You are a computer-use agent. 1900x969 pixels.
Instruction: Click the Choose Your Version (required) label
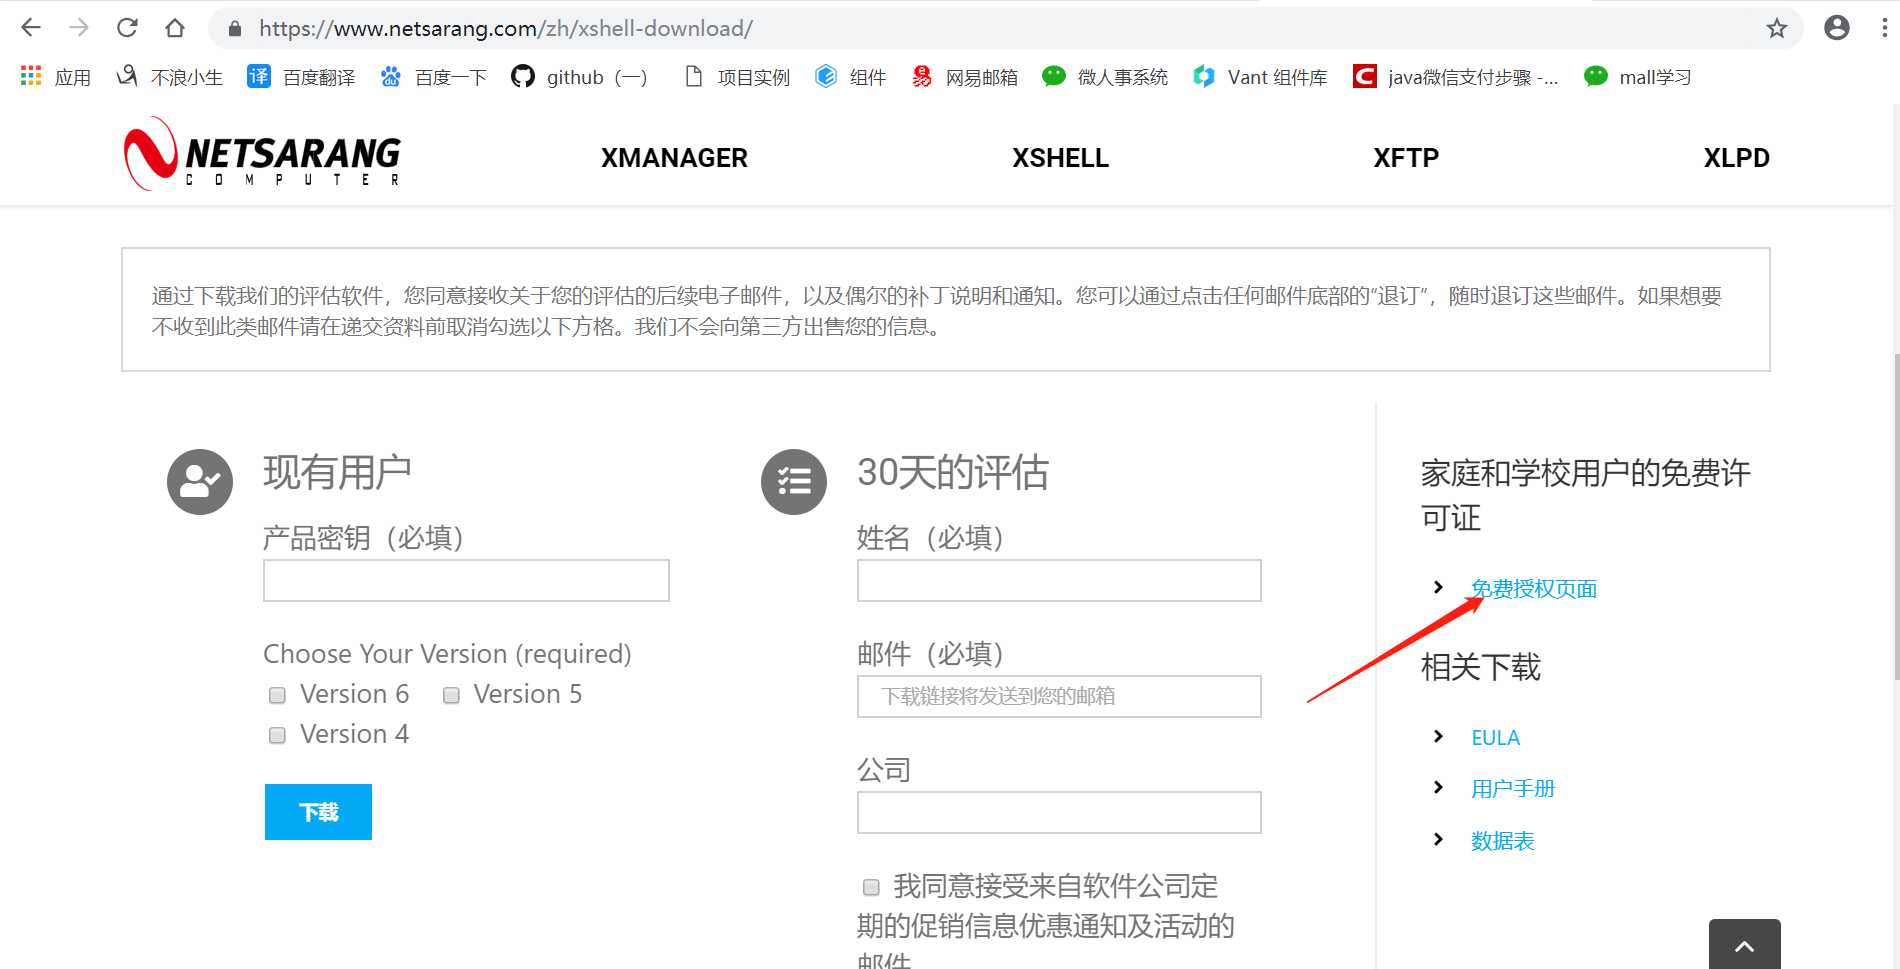(447, 654)
